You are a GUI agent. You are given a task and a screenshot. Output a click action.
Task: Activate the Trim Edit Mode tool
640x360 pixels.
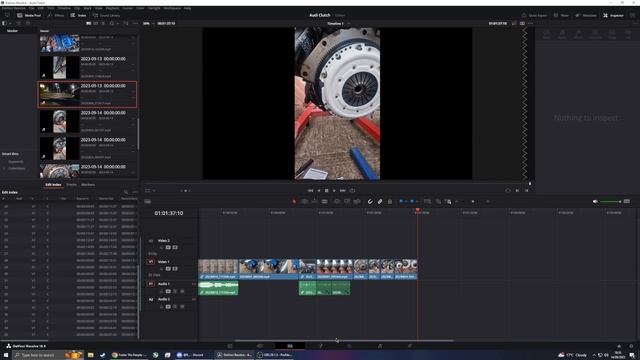pos(304,201)
